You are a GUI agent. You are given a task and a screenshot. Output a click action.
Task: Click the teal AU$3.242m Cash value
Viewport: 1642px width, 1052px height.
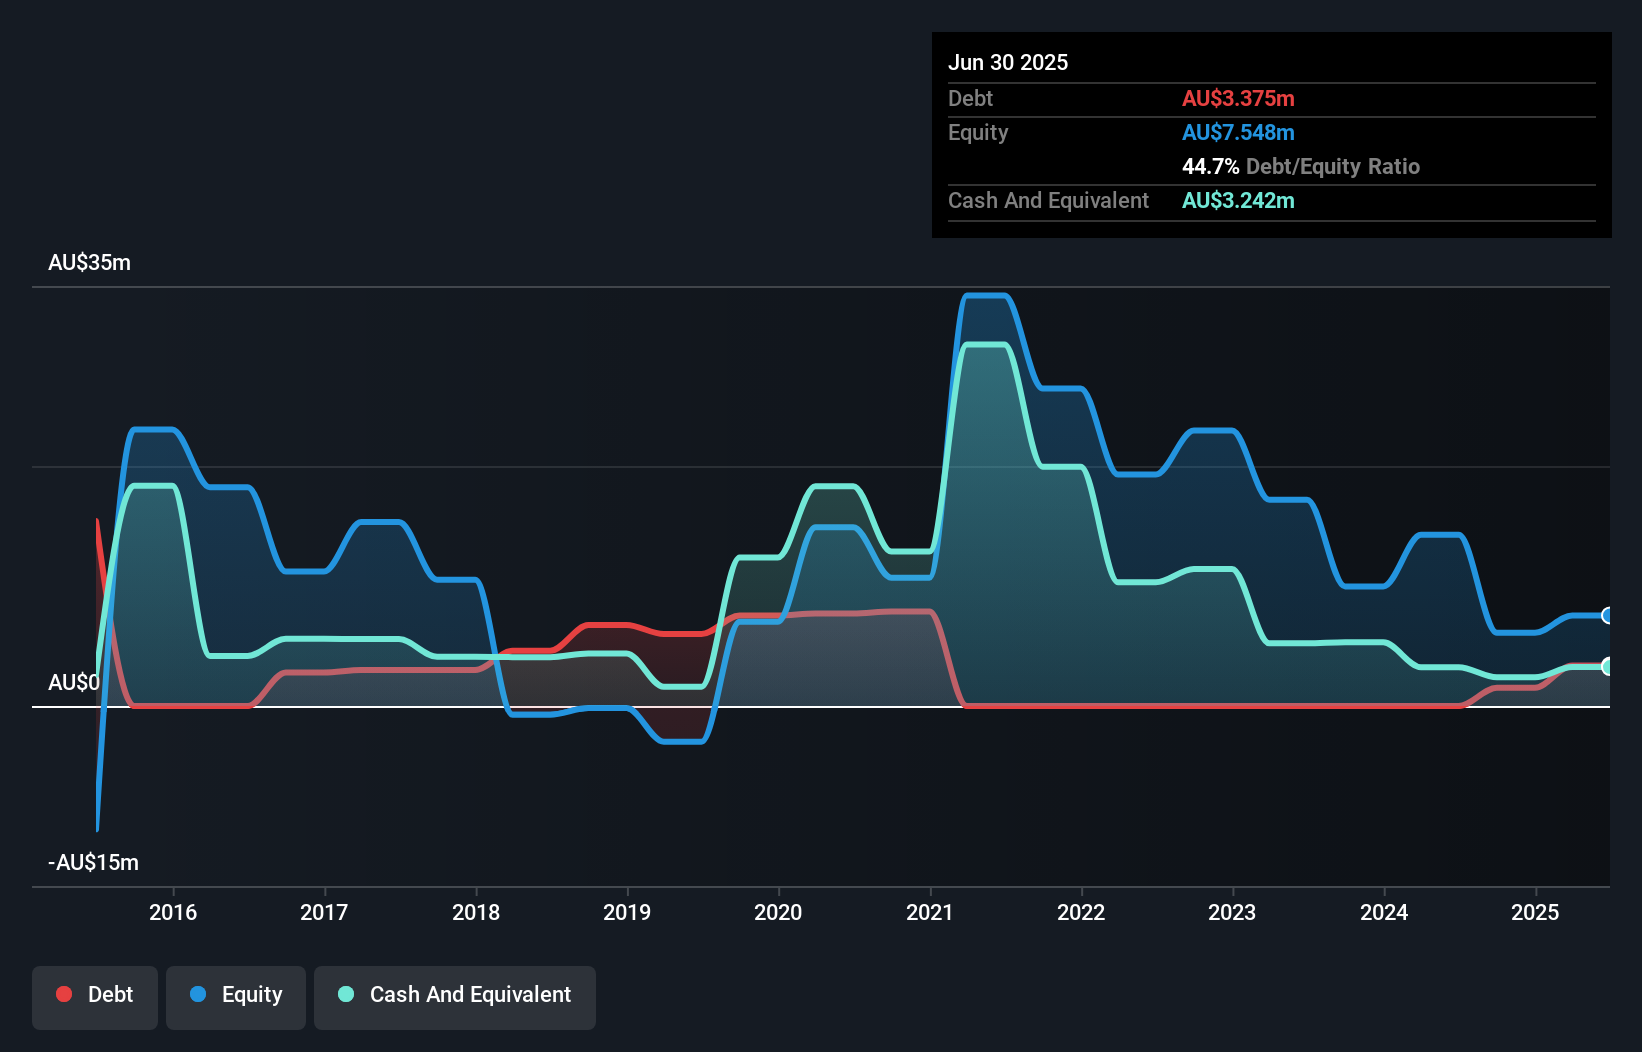click(1238, 200)
